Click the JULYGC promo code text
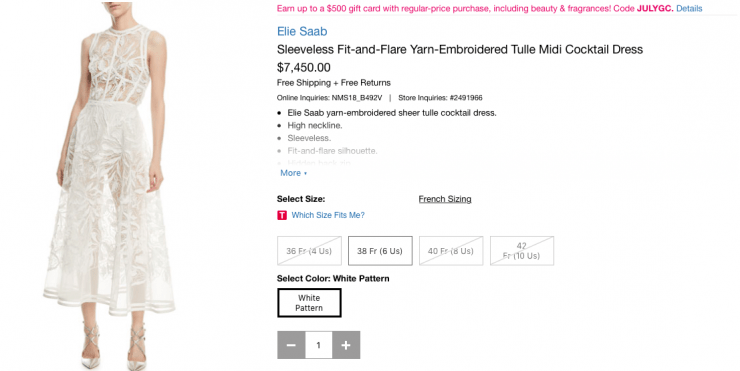Image resolution: width=740 pixels, height=371 pixels. click(x=655, y=8)
